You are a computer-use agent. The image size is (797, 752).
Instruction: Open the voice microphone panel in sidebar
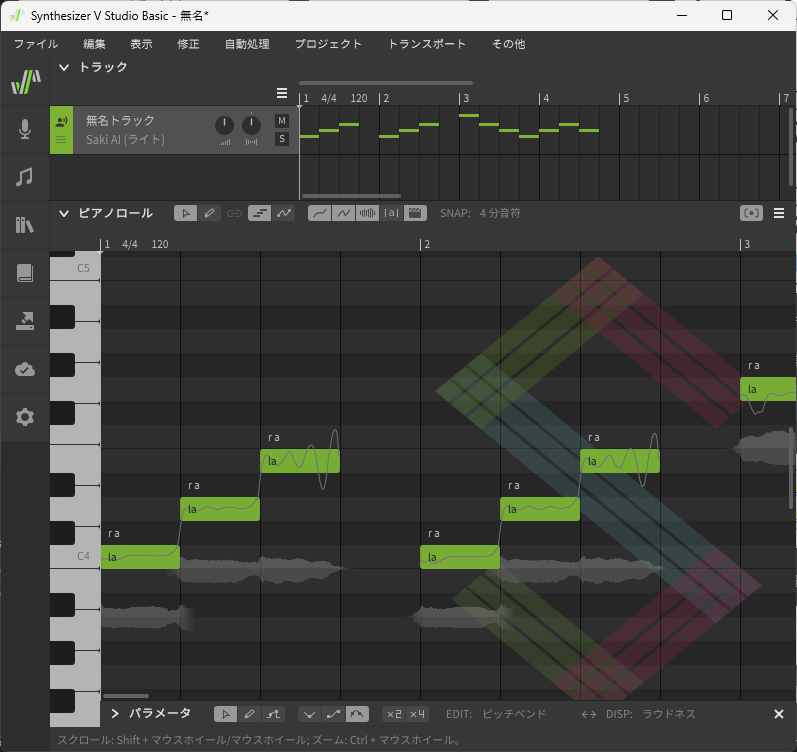tap(25, 129)
